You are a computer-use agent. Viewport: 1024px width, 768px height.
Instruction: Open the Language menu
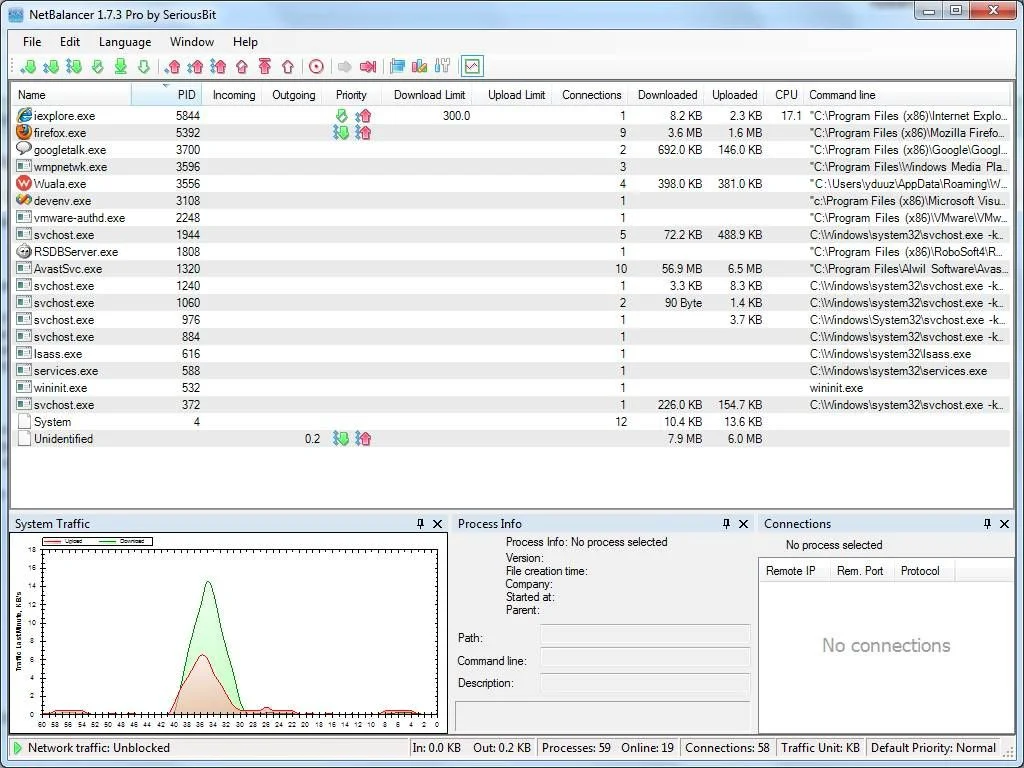[125, 42]
